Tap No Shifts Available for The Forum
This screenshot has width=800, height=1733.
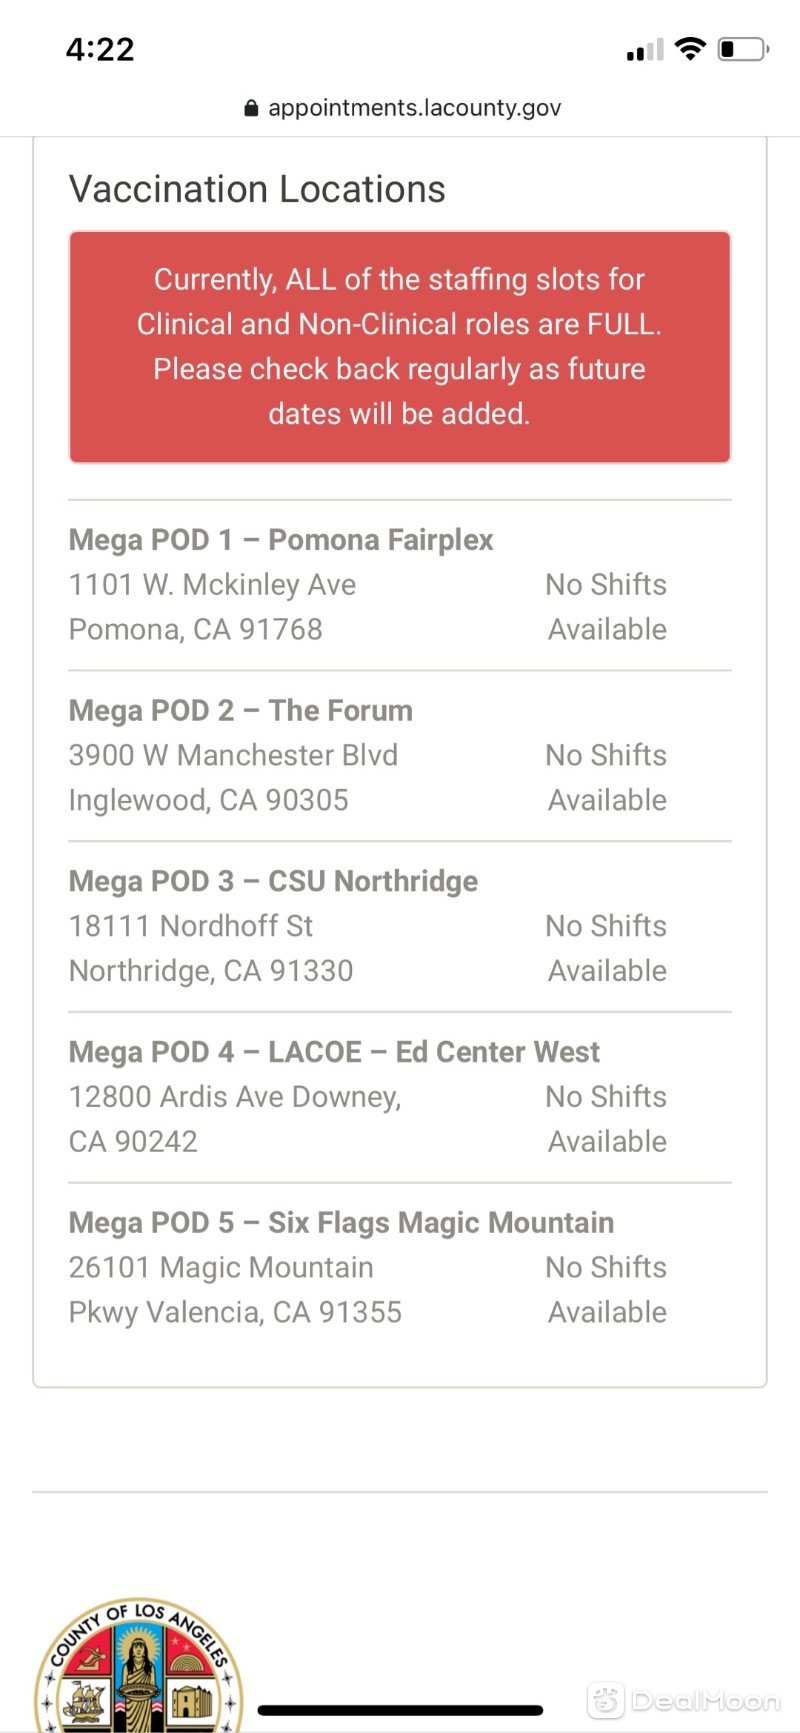(606, 778)
